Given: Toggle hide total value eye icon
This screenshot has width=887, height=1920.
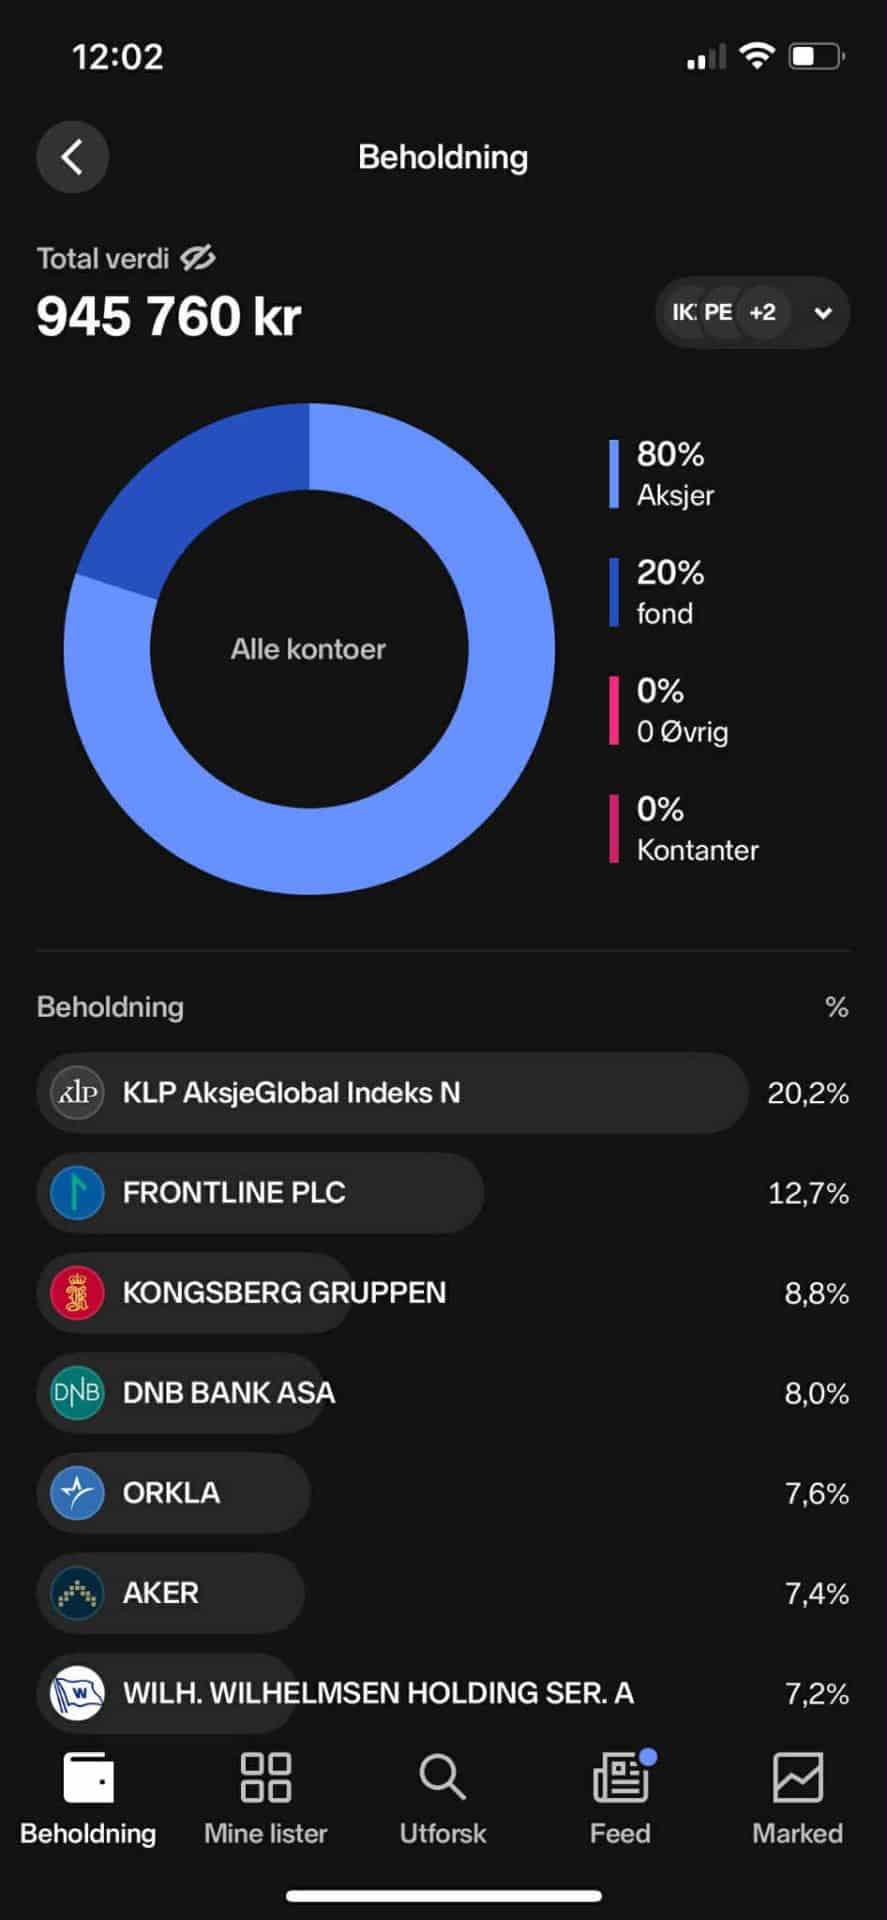Looking at the screenshot, I should (198, 258).
